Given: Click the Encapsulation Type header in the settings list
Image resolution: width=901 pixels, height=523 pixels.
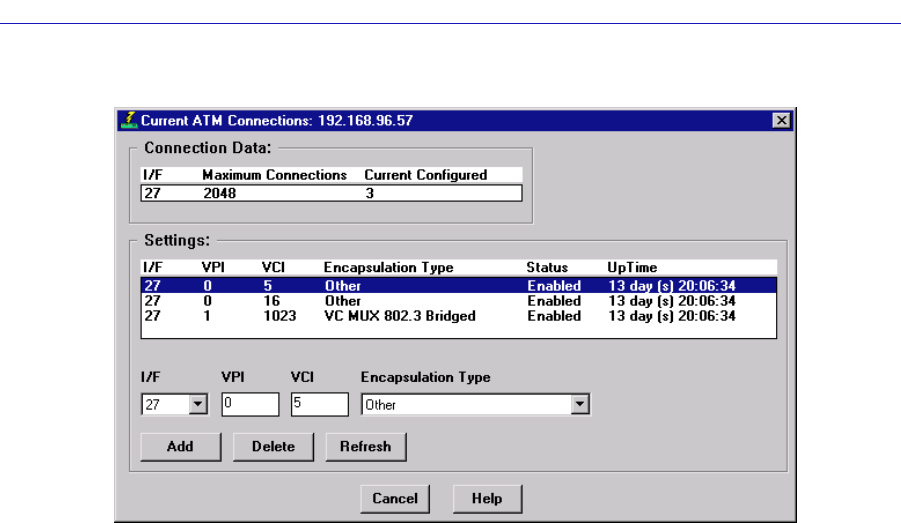Looking at the screenshot, I should click(x=388, y=268).
